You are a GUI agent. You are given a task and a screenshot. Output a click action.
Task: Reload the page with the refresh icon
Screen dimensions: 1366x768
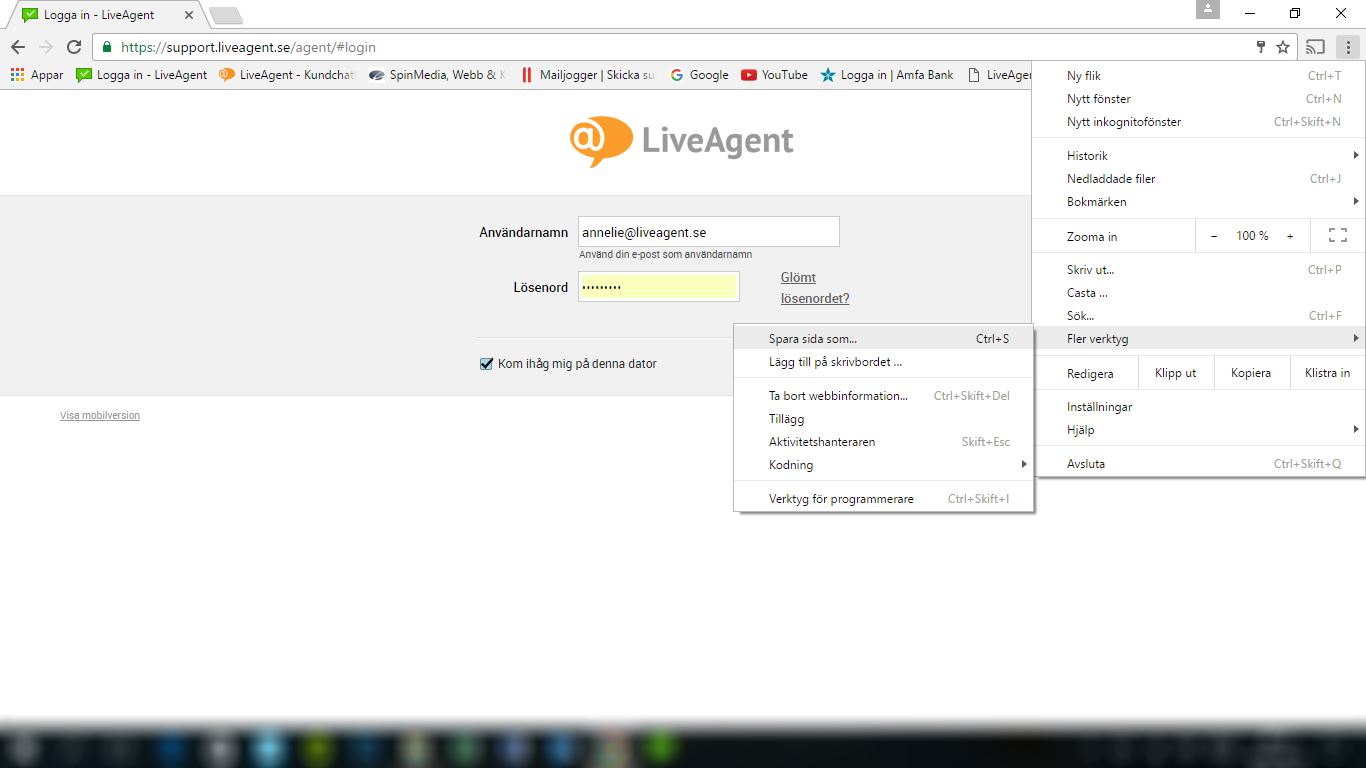coord(74,47)
